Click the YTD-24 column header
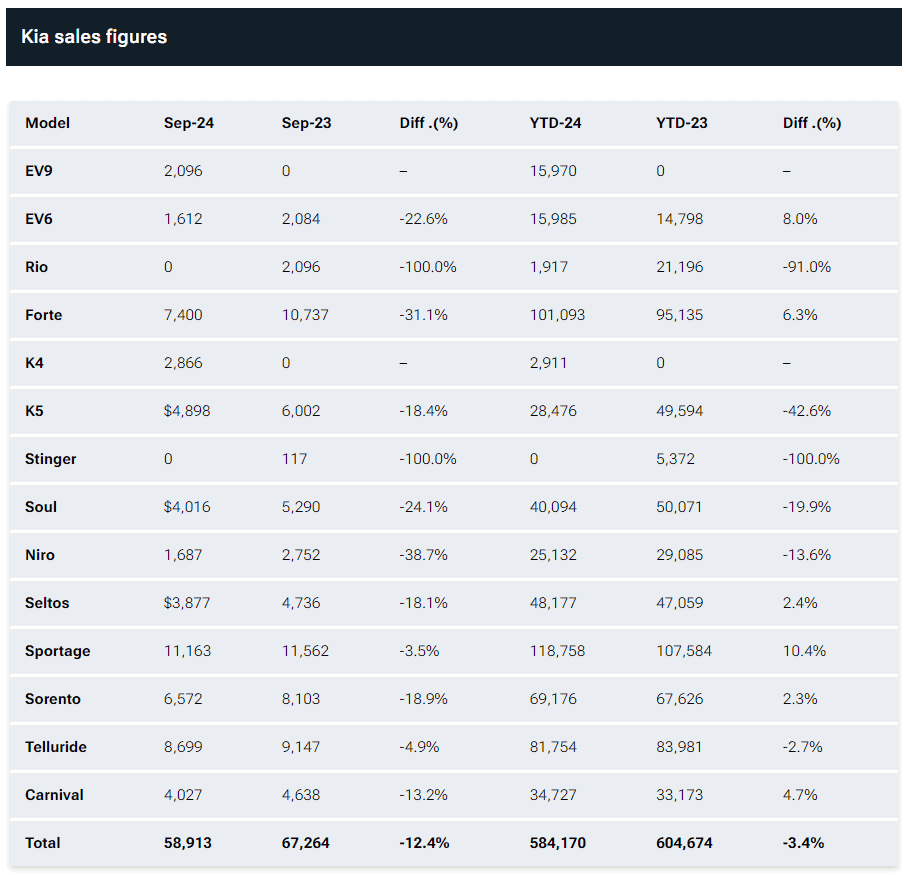Viewport: 906px width, 875px height. click(x=555, y=123)
